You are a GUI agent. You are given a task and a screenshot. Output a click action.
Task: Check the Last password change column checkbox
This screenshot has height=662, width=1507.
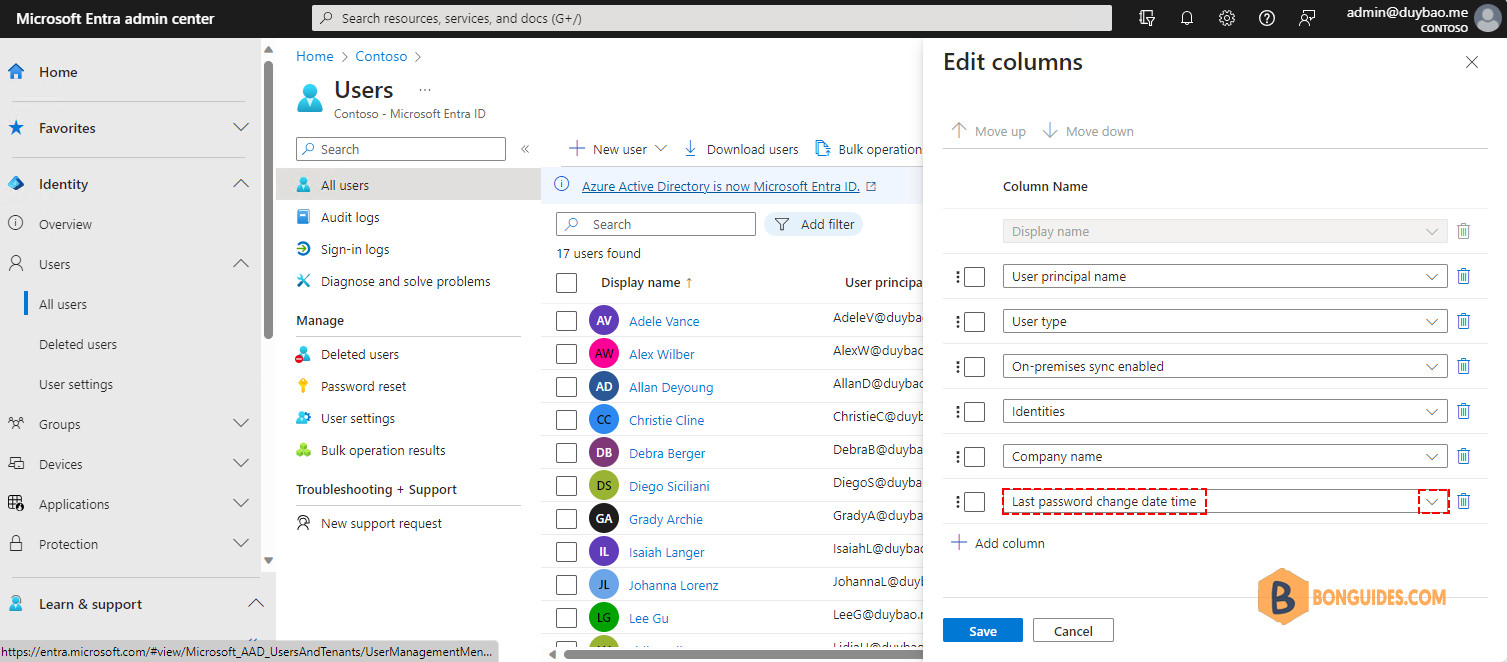click(975, 502)
